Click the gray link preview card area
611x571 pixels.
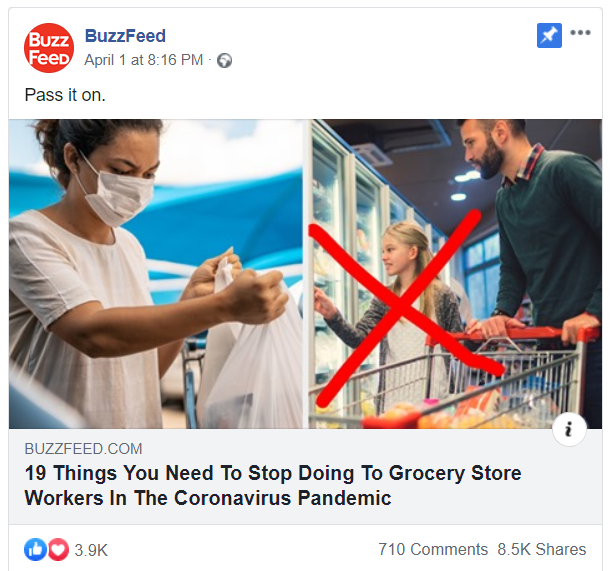point(306,476)
